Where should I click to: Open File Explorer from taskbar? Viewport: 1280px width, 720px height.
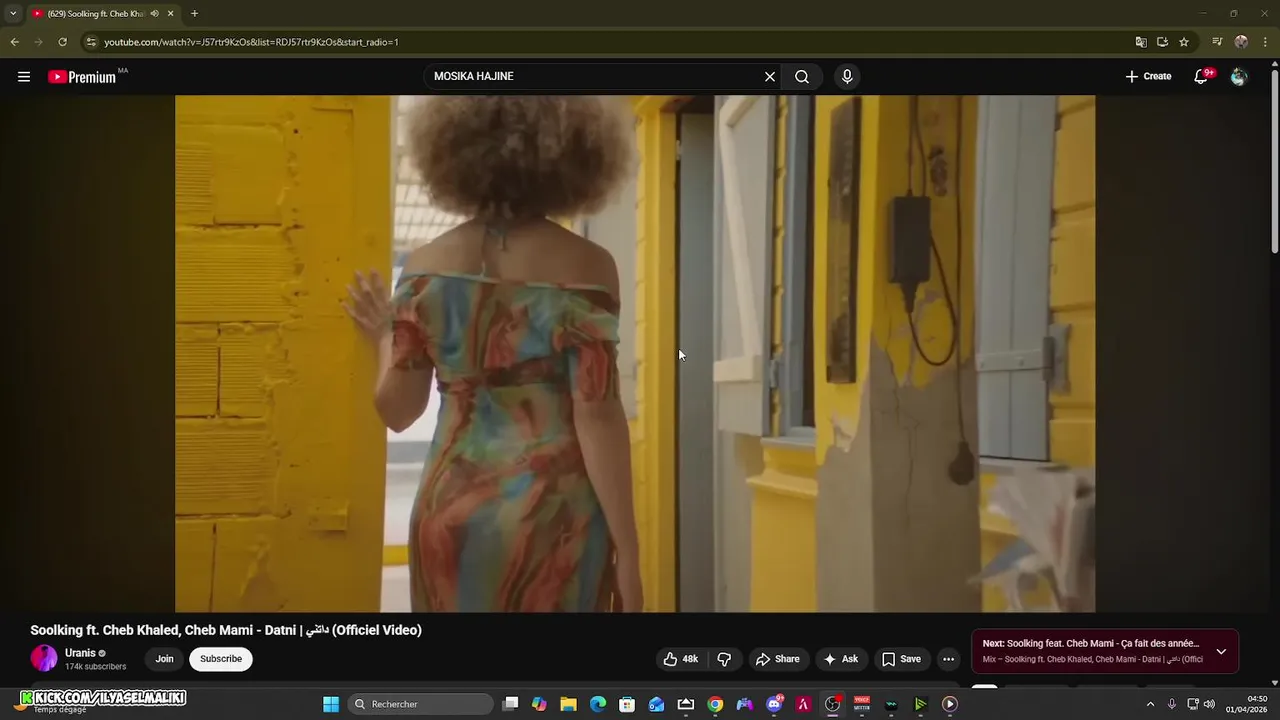[x=568, y=704]
